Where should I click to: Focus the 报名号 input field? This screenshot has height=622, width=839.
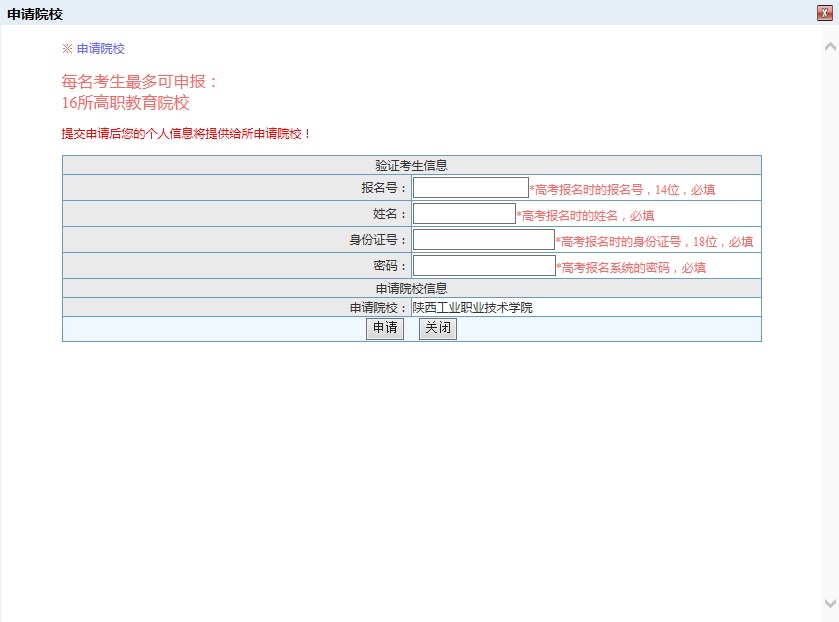coord(470,188)
